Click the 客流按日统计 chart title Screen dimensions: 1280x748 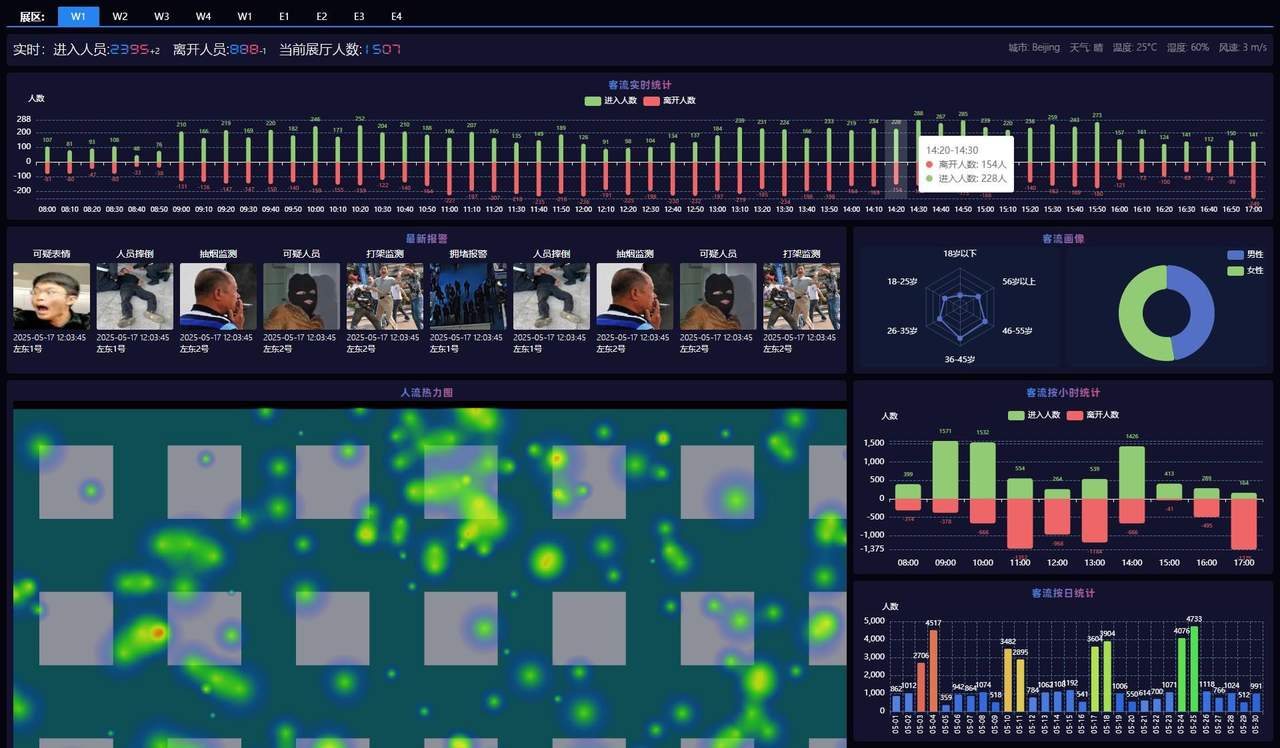pos(1063,593)
